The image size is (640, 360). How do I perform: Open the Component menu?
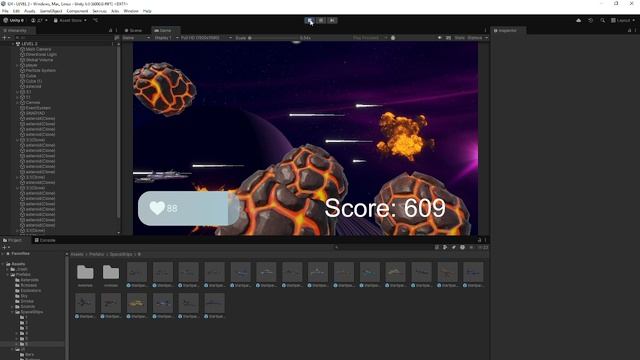[x=77, y=11]
